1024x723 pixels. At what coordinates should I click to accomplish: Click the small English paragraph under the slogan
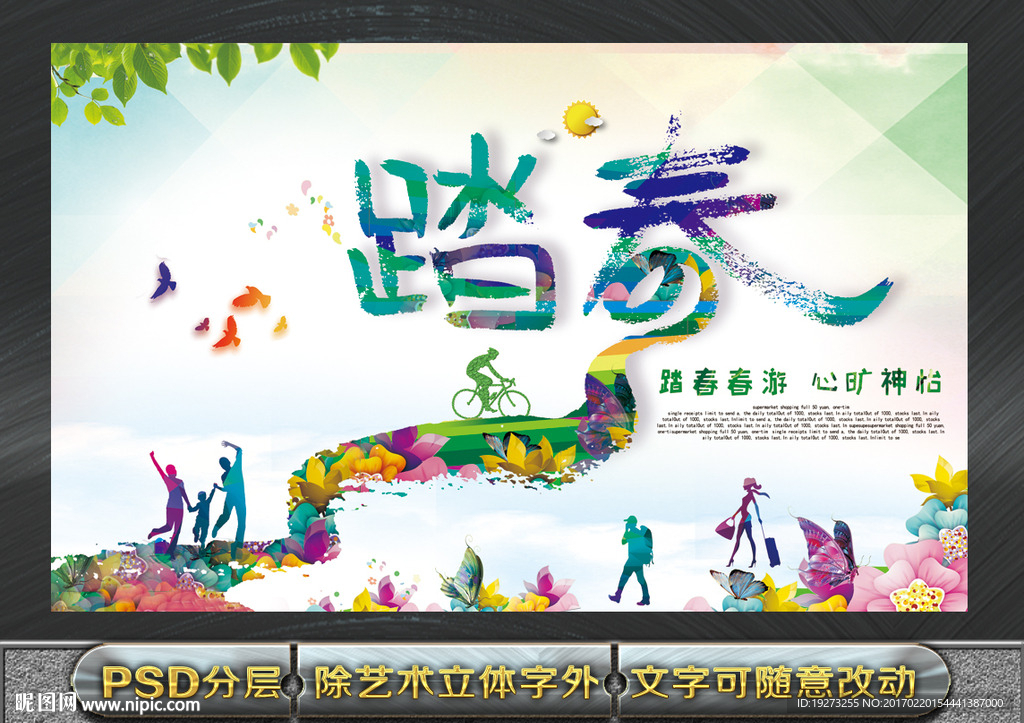click(801, 423)
